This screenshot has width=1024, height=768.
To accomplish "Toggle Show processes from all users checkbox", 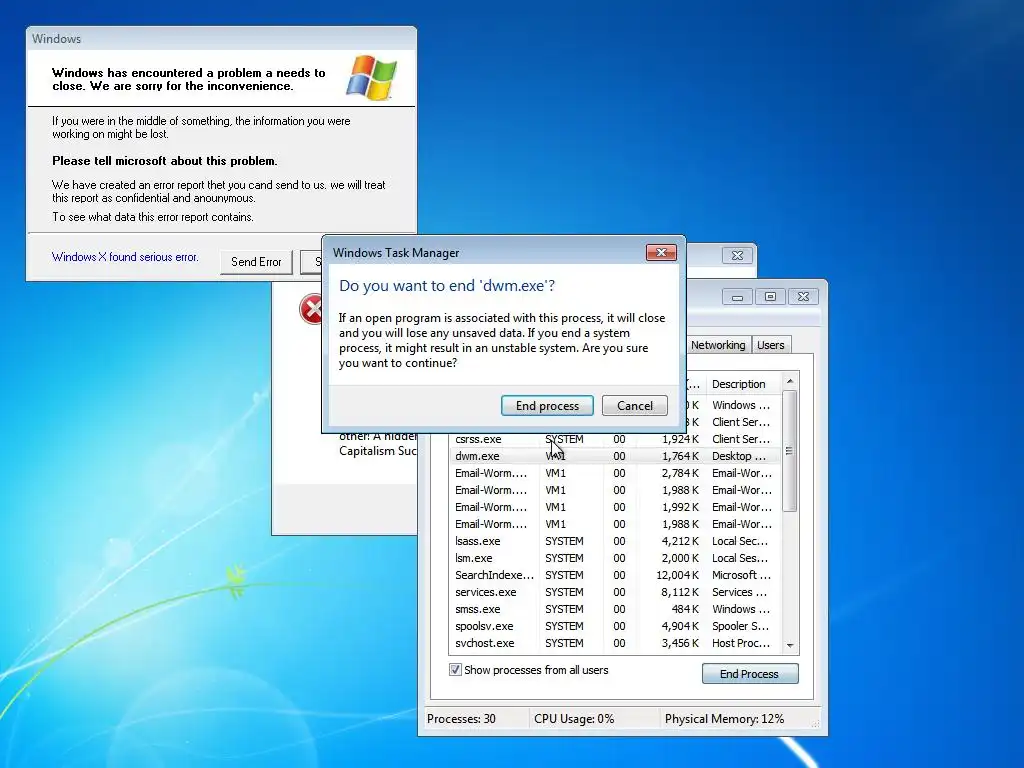I will tap(455, 670).
